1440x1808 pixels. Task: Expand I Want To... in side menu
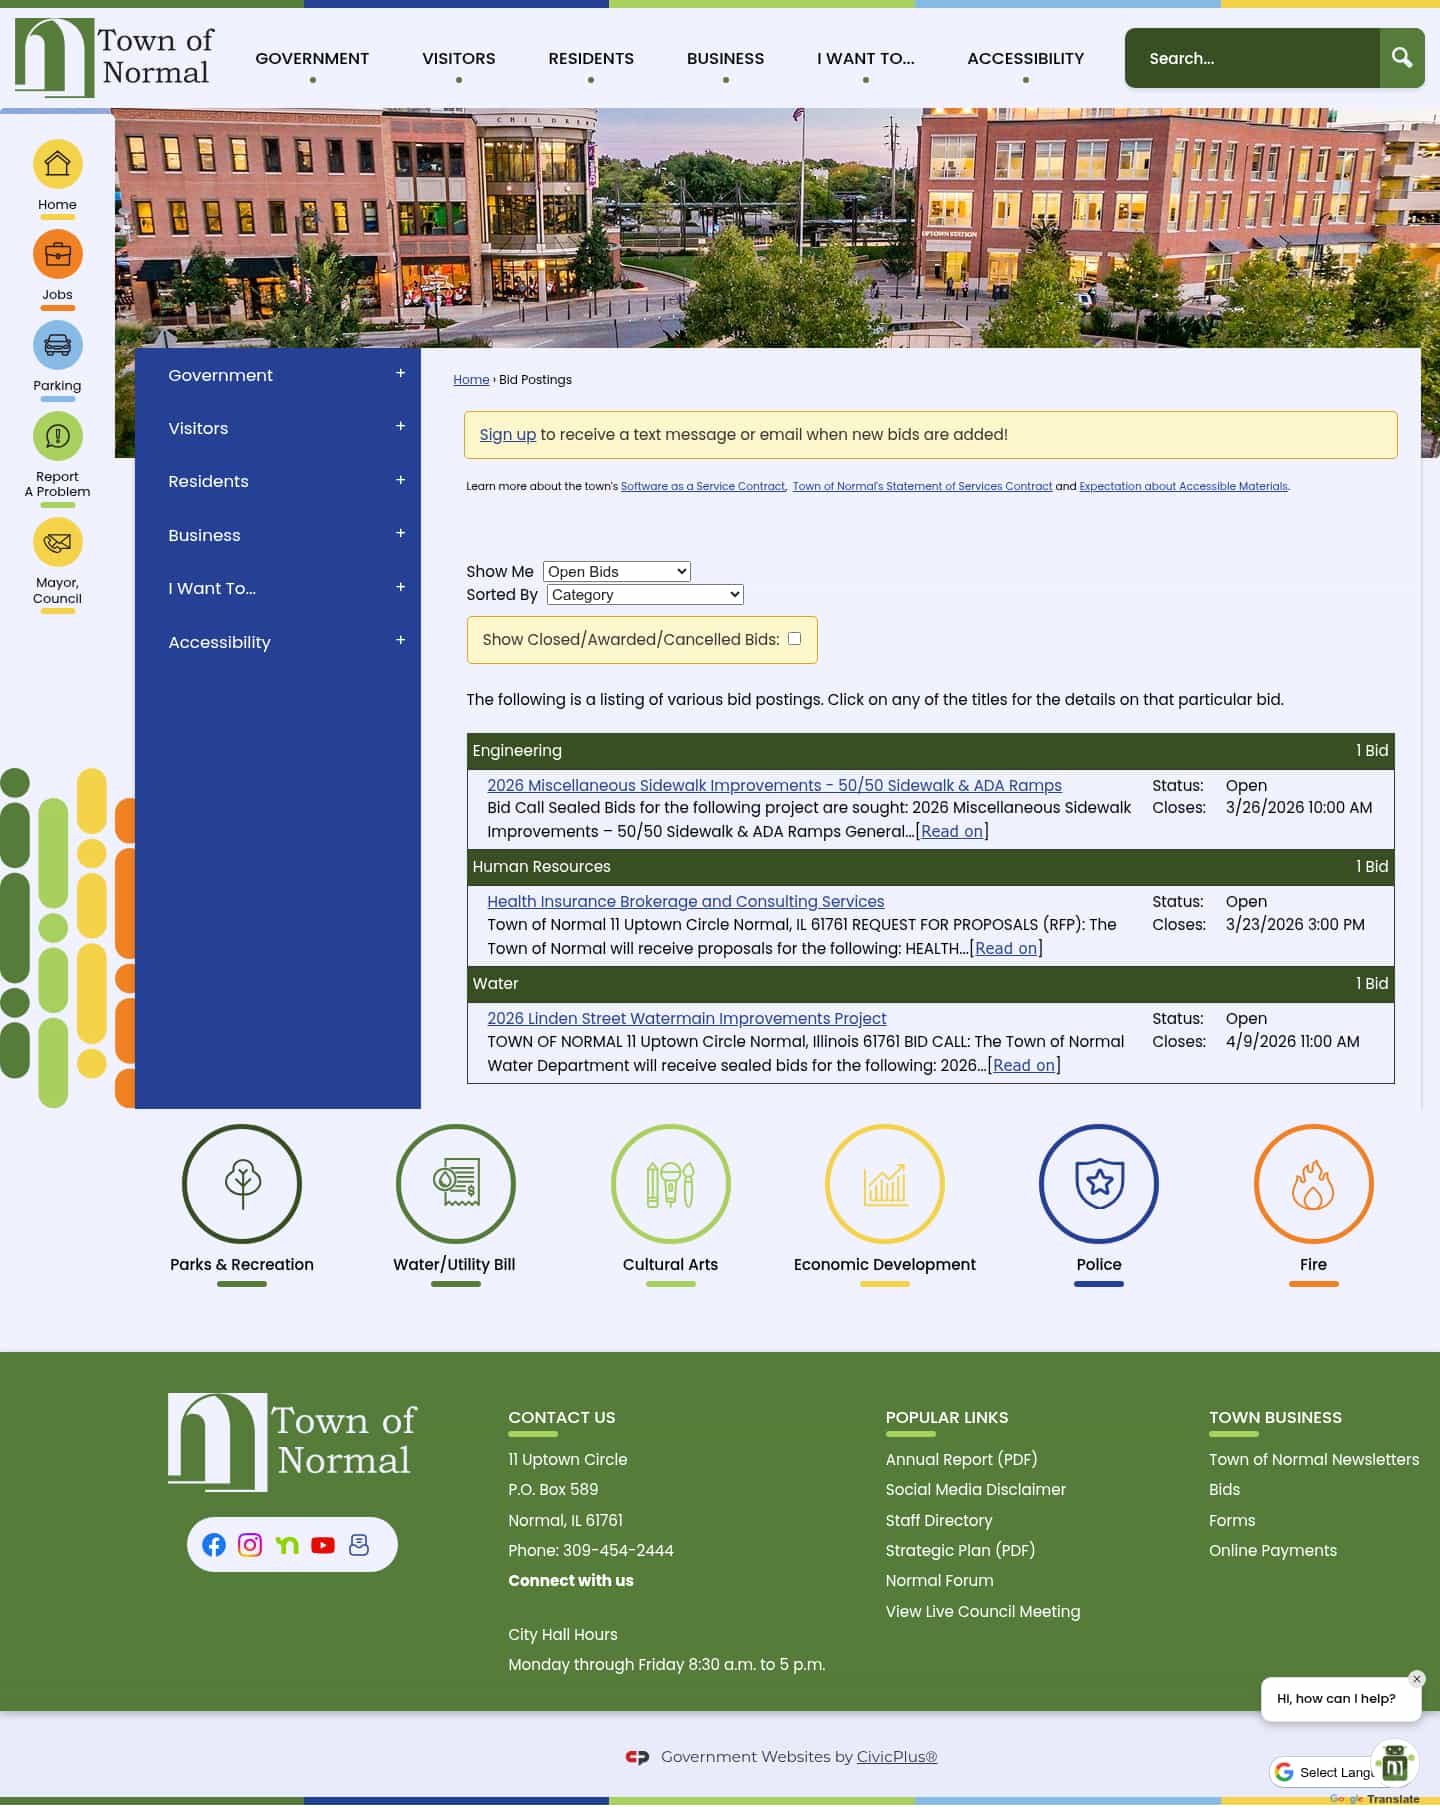(400, 587)
